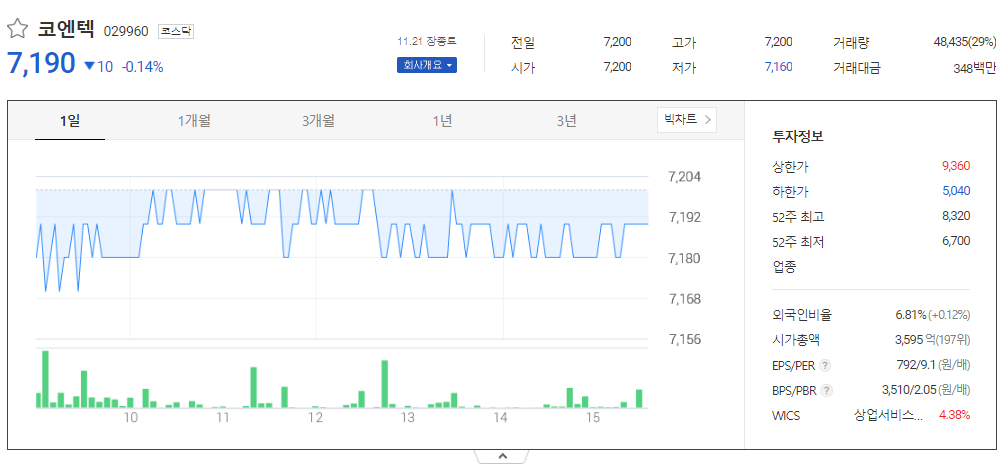This screenshot has width=1003, height=468.
Task: Click the 7,156 price axis label
Action: pos(684,339)
